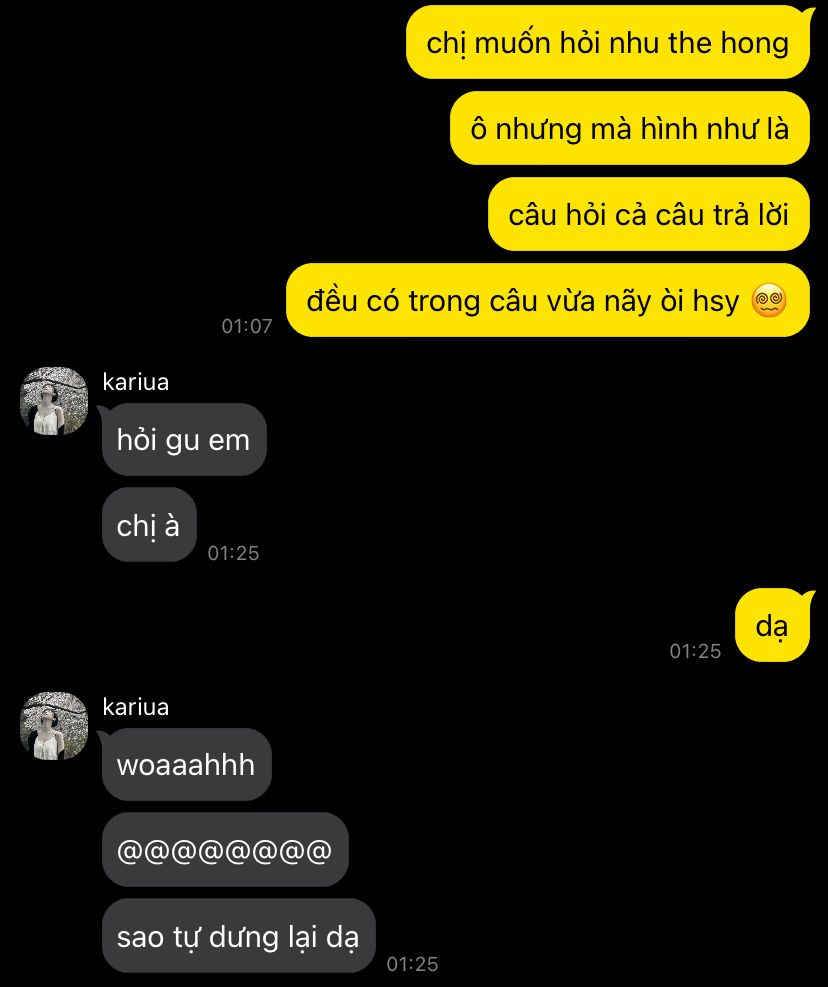Select the 'chị à' message bubble
828x987 pixels.
pos(149,525)
